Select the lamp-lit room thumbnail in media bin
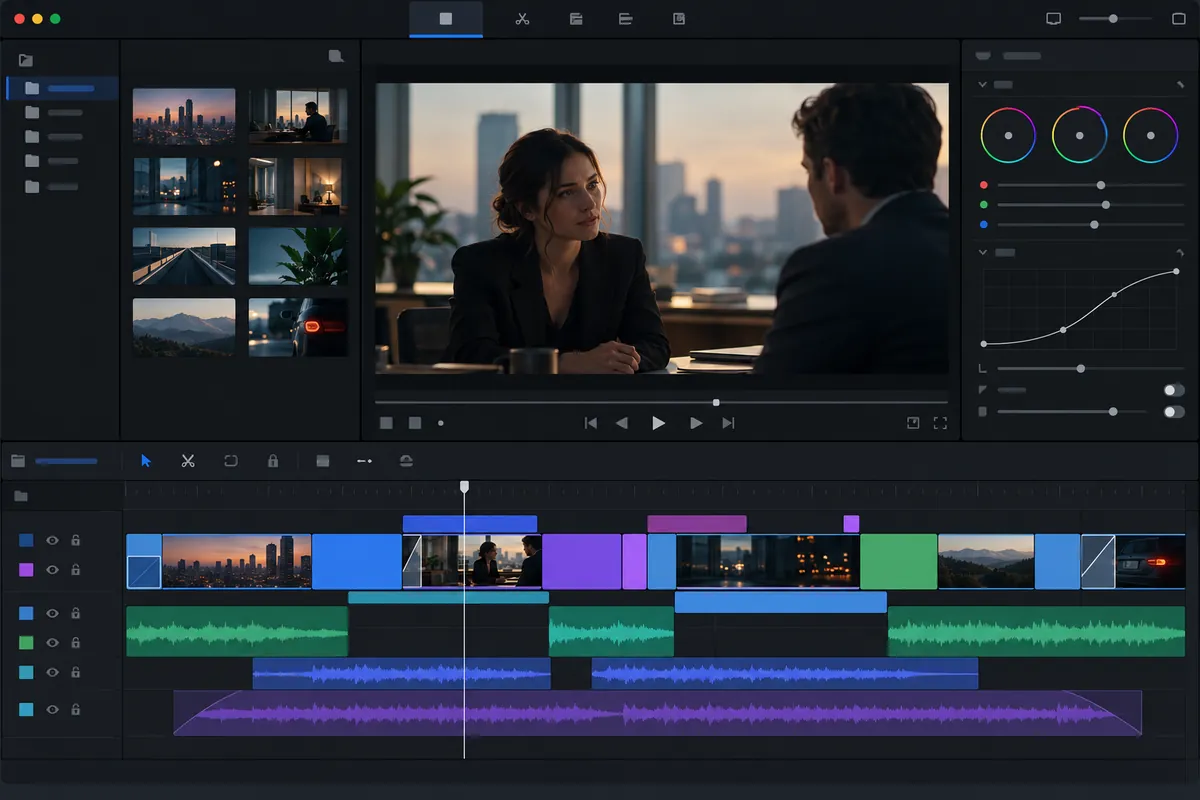1200x800 pixels. (298, 186)
